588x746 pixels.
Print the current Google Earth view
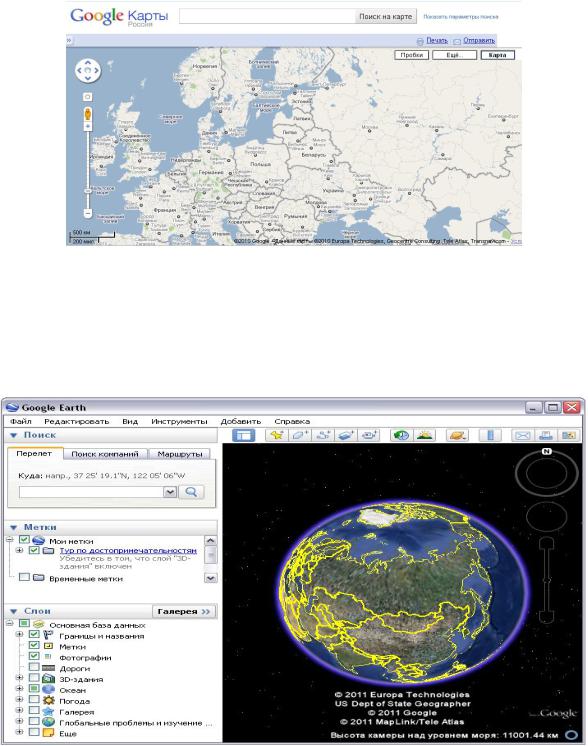click(546, 435)
